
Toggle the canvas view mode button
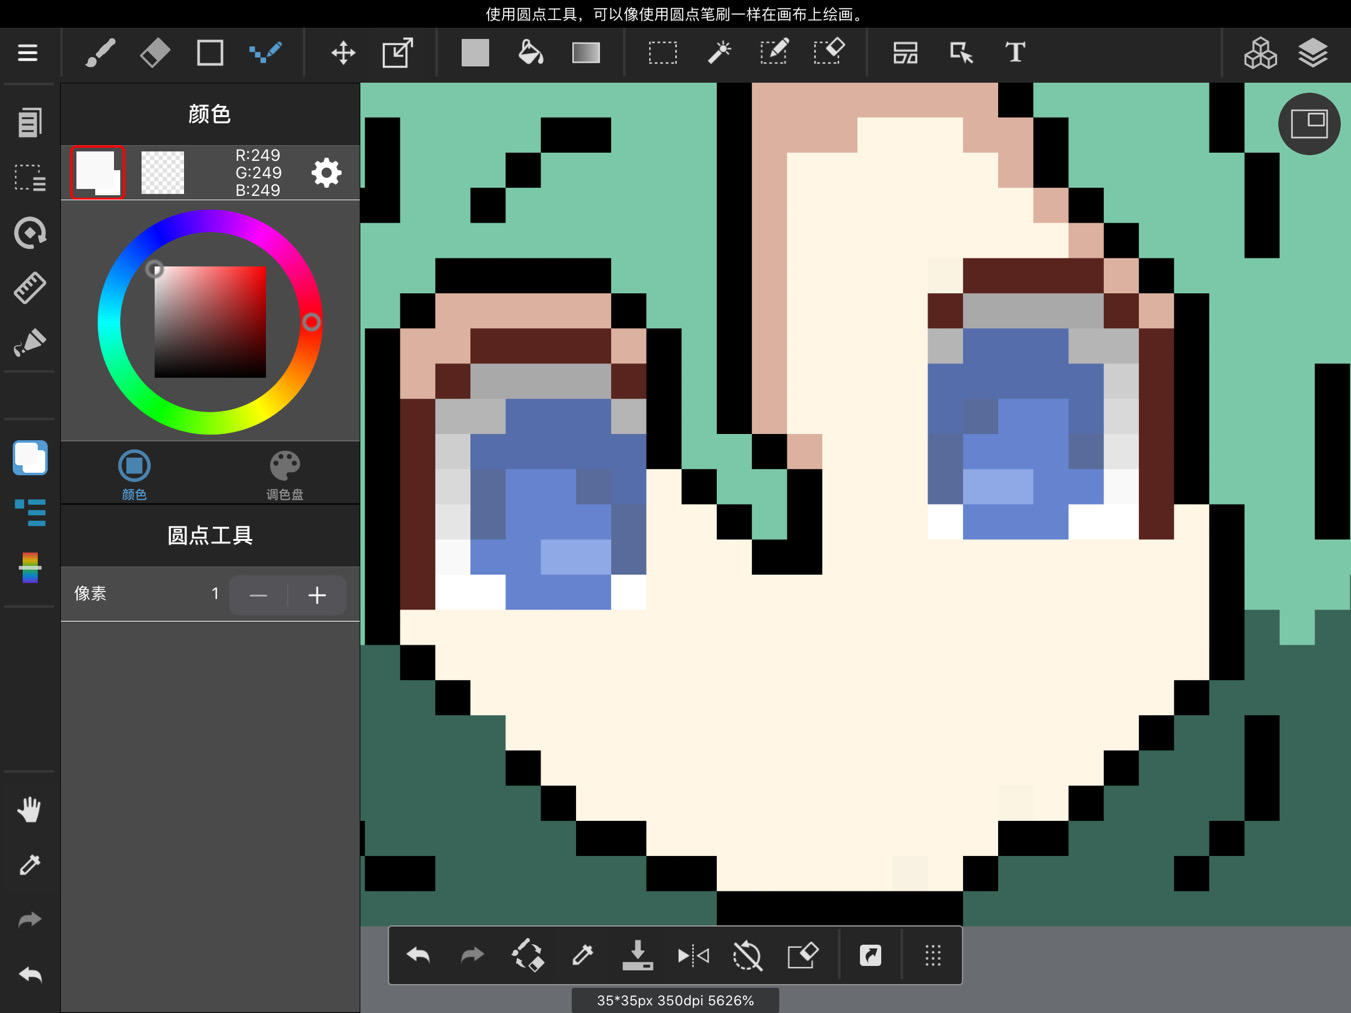[1309, 123]
